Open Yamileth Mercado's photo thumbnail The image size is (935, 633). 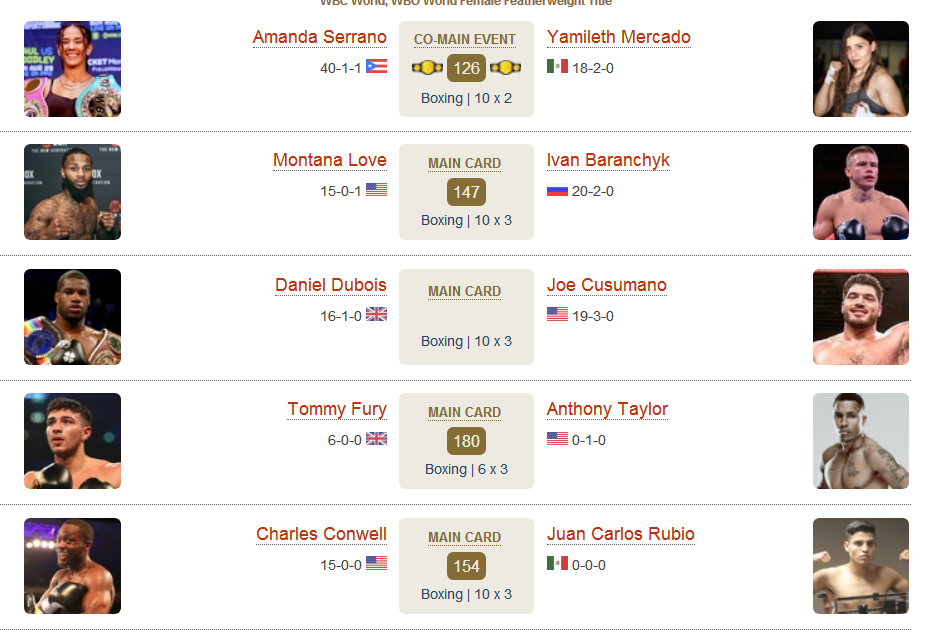pos(861,69)
